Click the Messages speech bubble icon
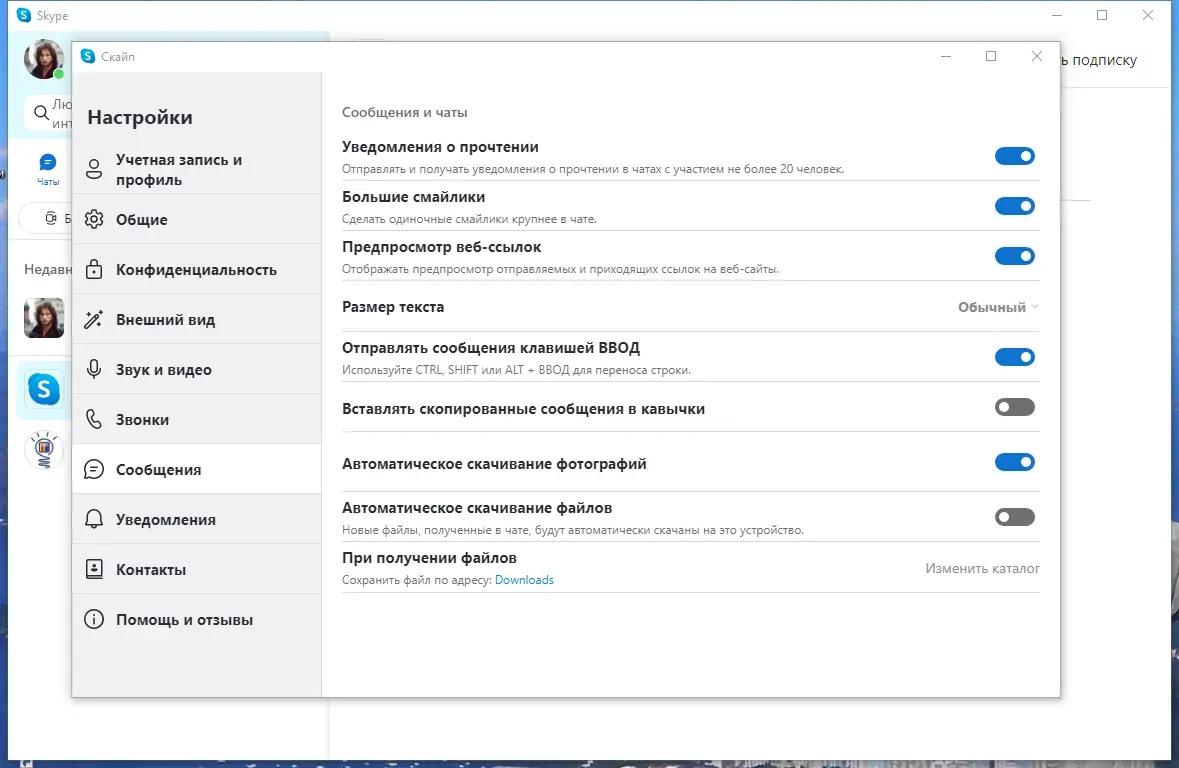The width and height of the screenshot is (1179, 768). coord(94,469)
